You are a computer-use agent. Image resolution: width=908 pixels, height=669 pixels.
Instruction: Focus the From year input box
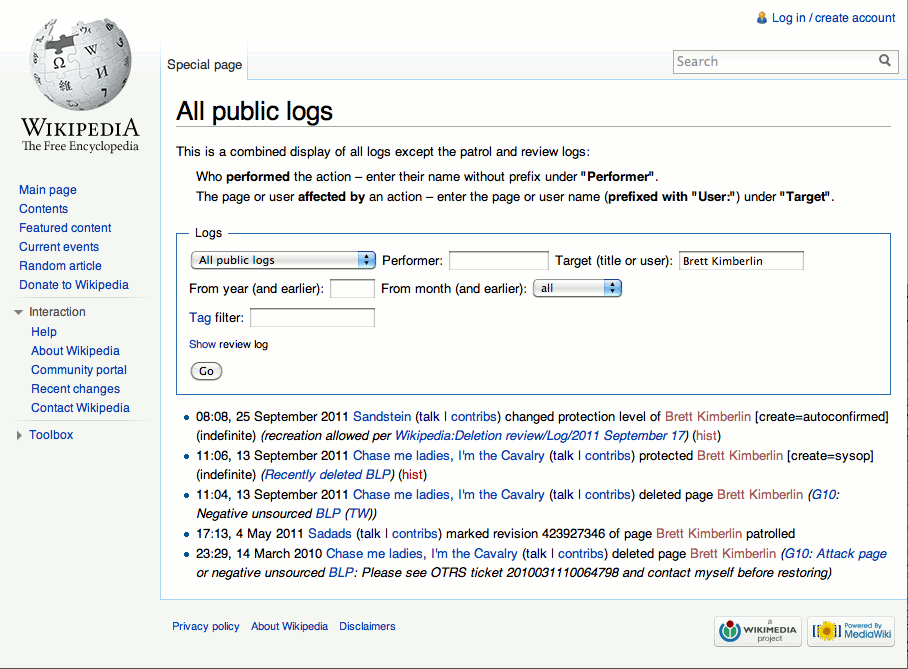(352, 289)
